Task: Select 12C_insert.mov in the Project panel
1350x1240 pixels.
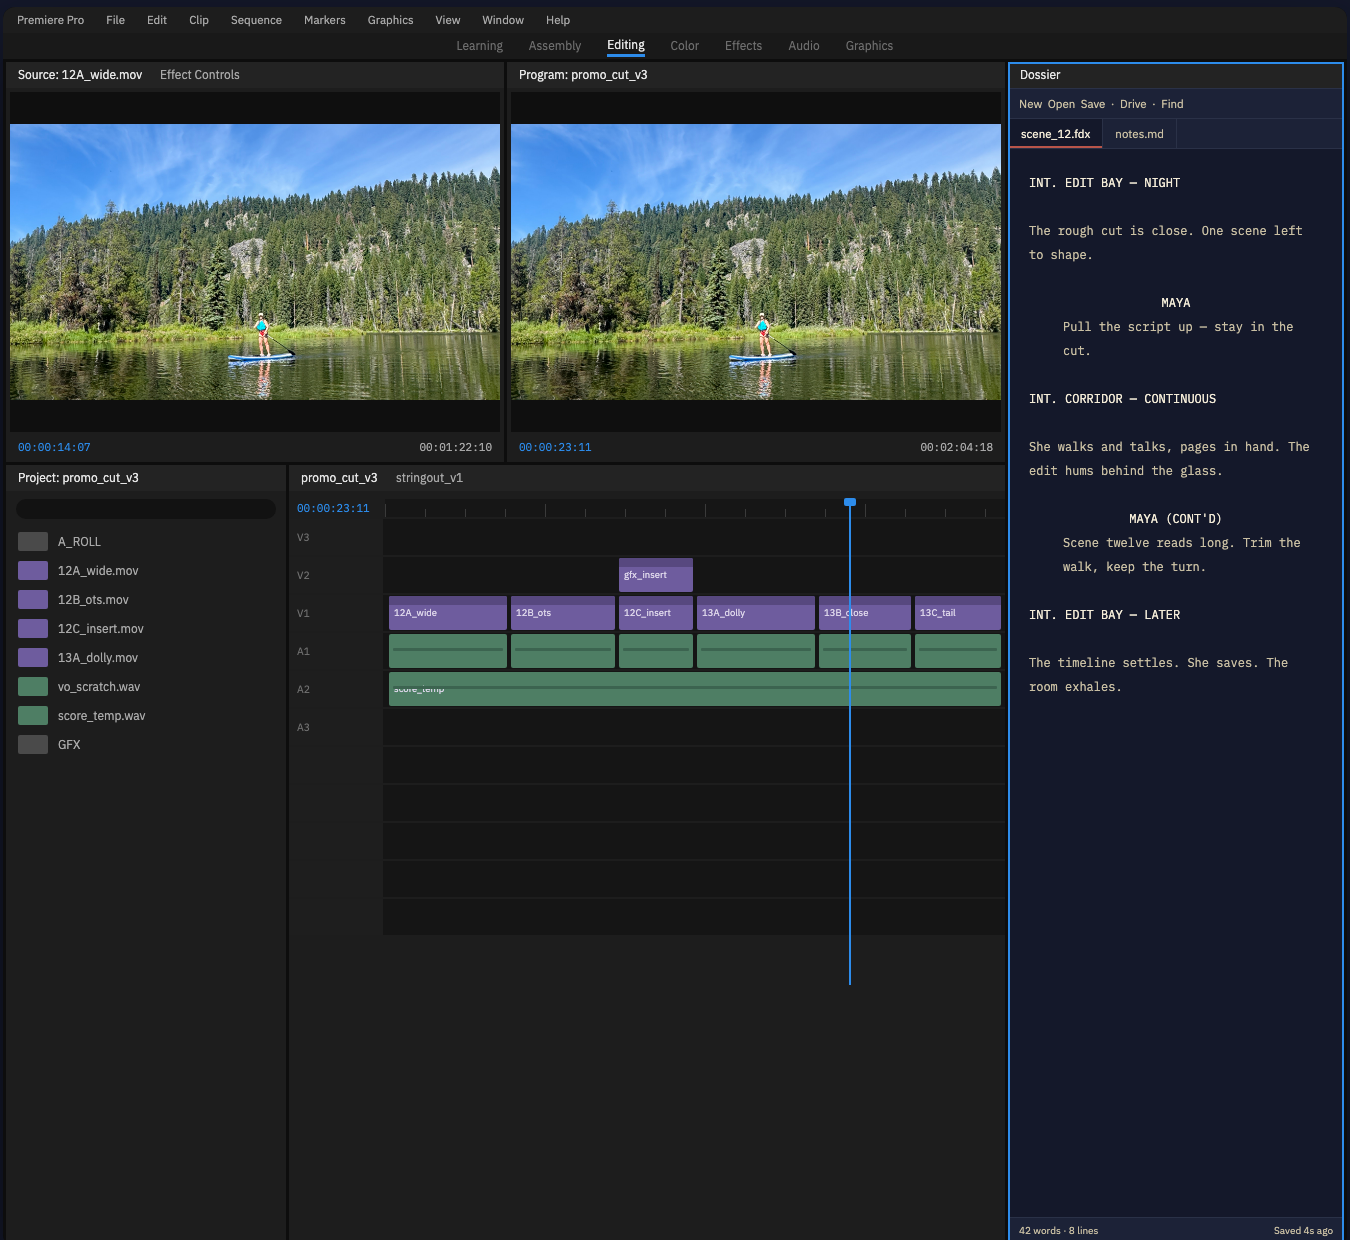Action: point(146,629)
